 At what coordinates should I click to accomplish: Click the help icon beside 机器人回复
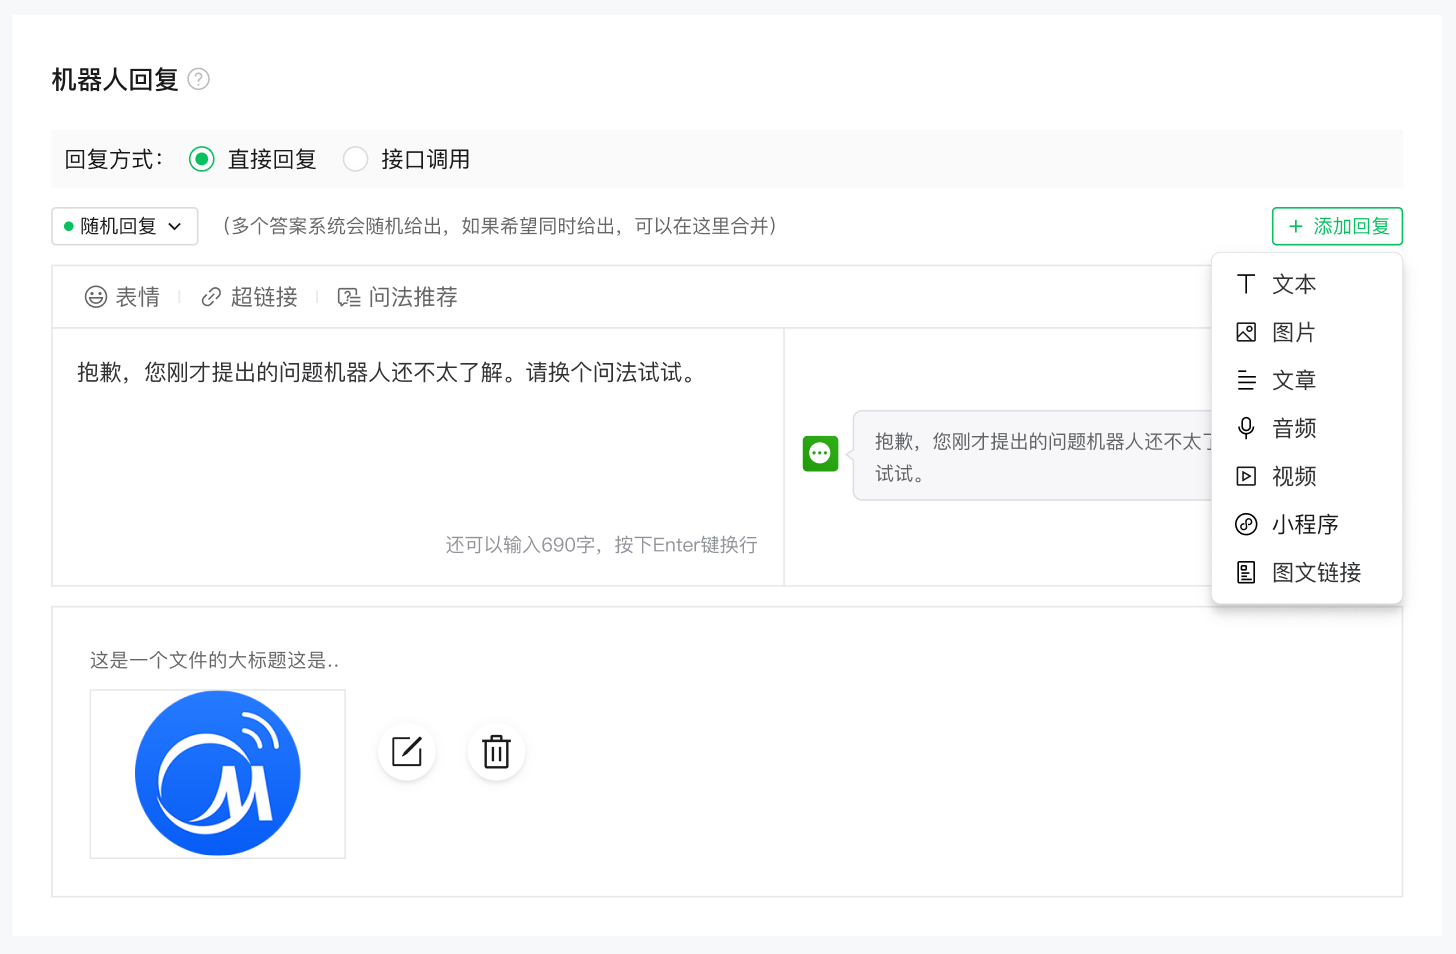(x=199, y=79)
